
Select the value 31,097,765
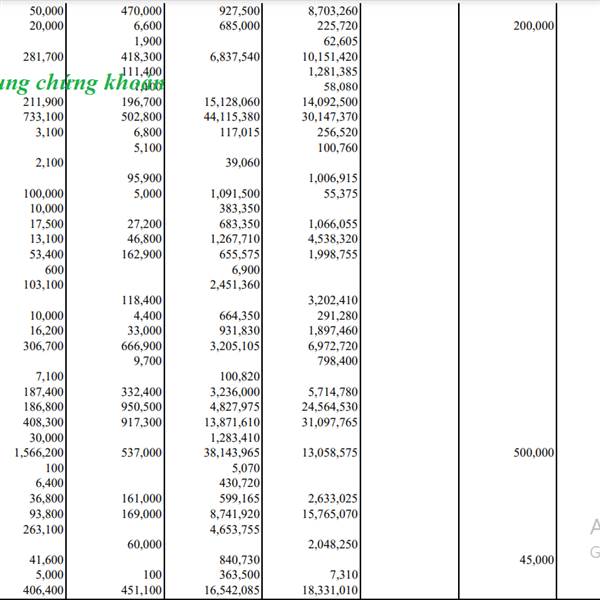(x=329, y=422)
